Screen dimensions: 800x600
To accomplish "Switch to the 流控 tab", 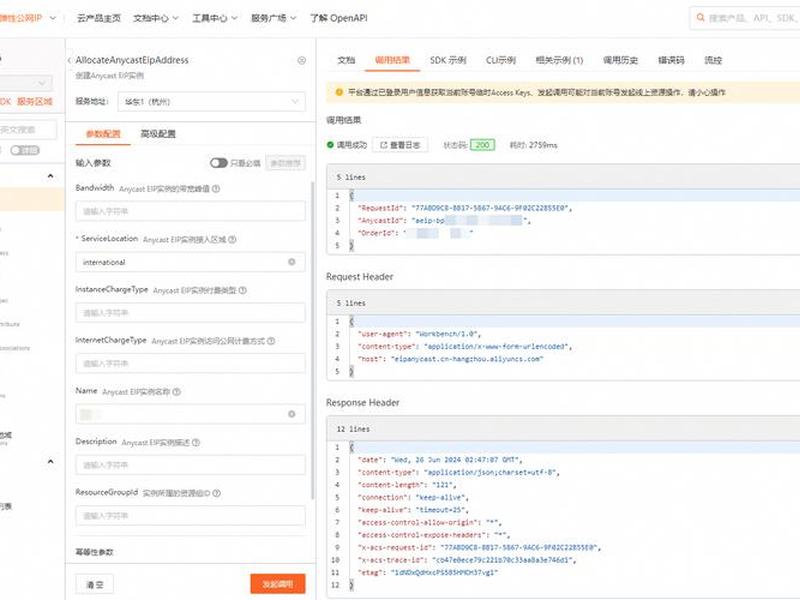I will [713, 60].
